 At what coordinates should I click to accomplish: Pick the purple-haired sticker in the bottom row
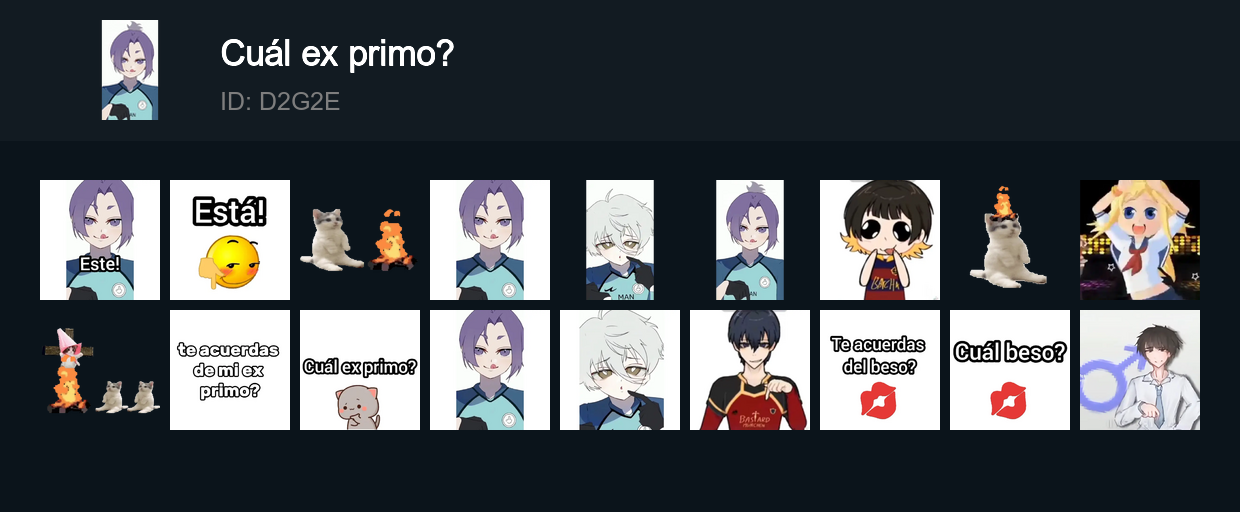[x=490, y=370]
